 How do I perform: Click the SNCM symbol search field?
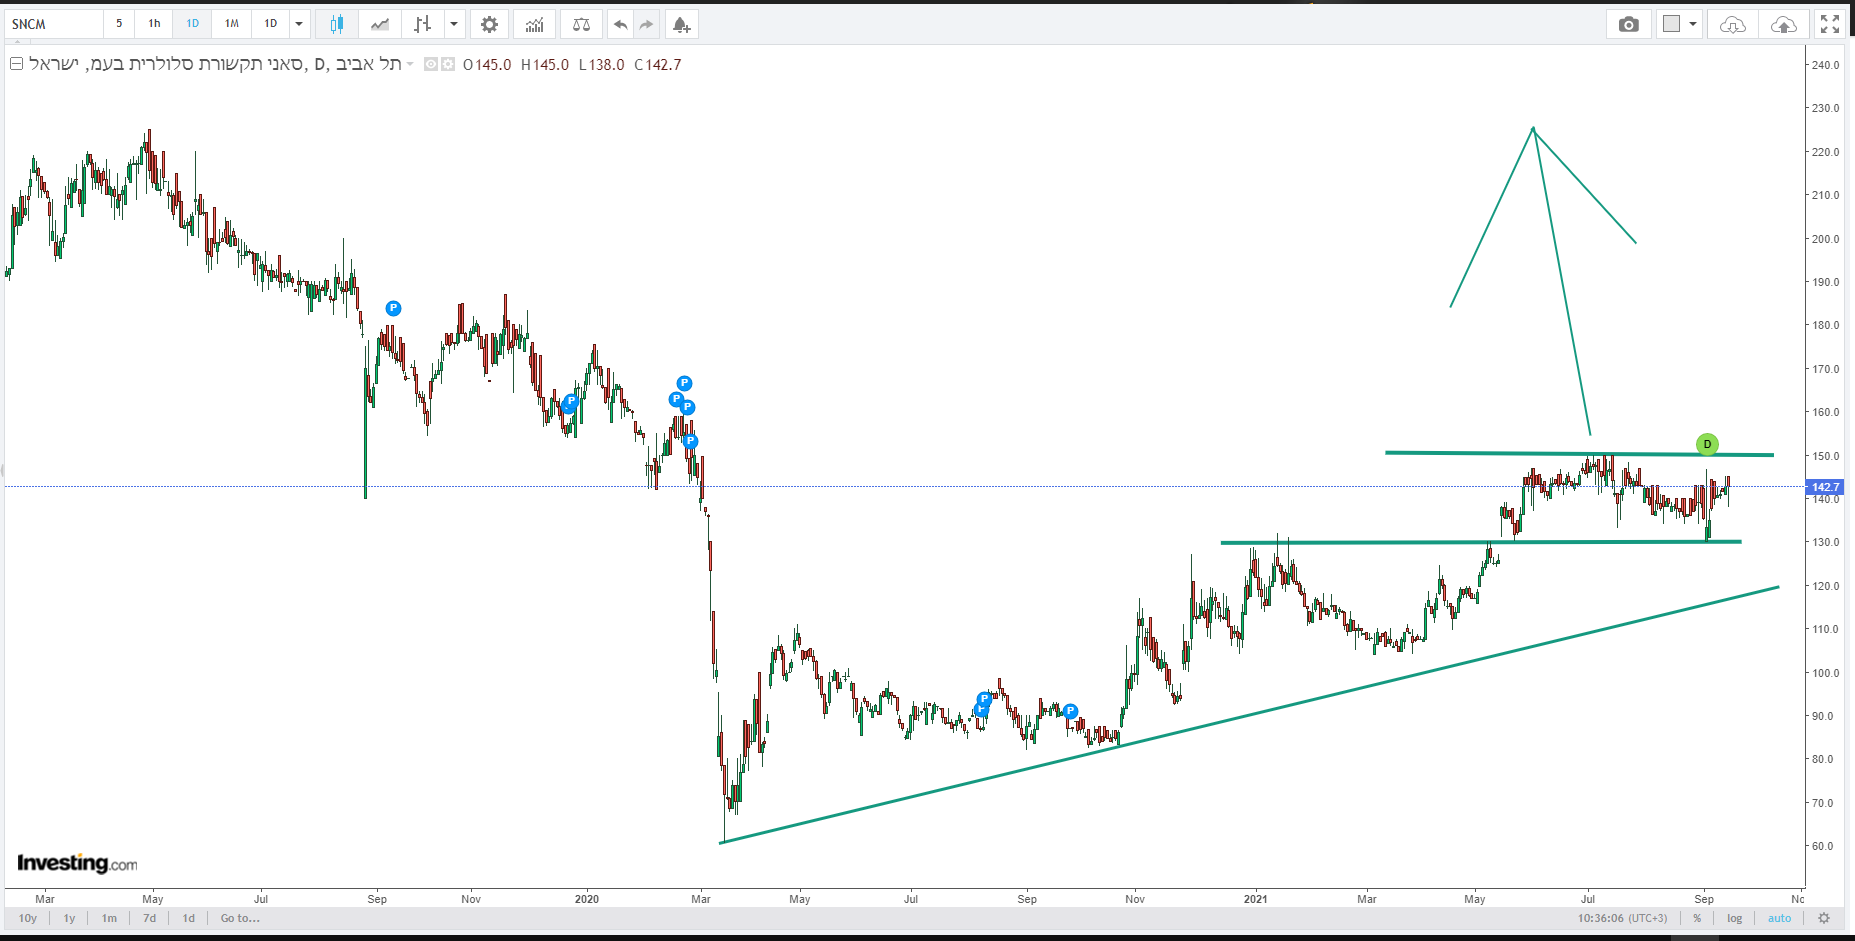click(x=55, y=24)
